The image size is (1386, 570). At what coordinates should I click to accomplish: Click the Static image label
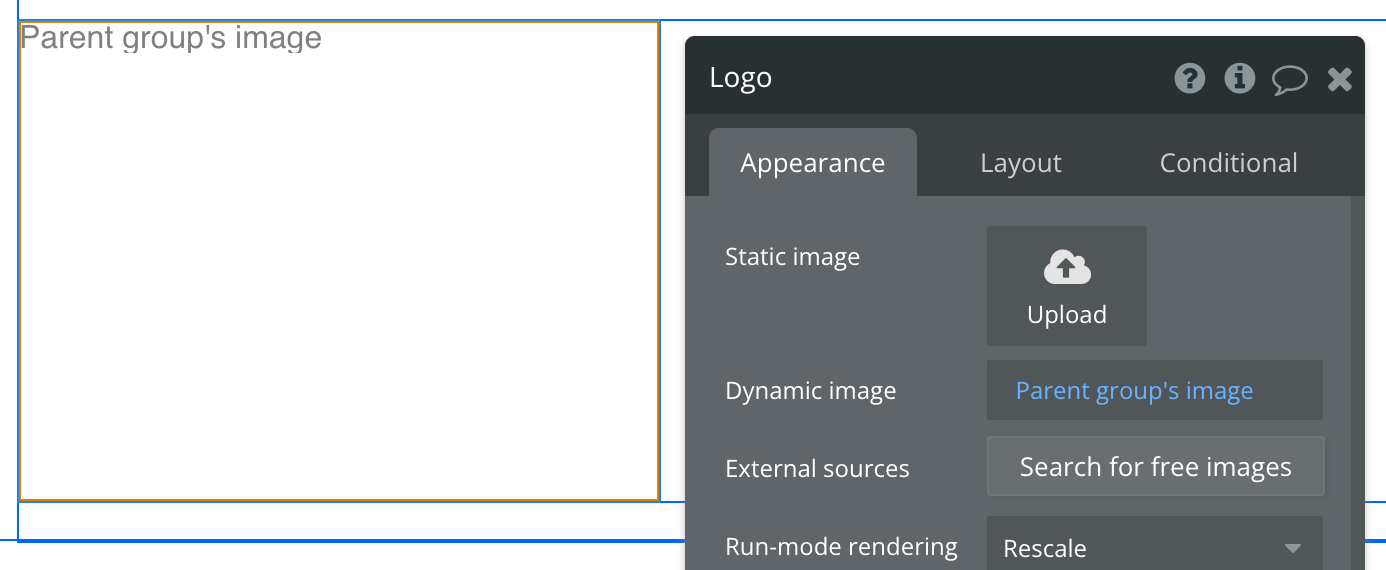coord(792,257)
